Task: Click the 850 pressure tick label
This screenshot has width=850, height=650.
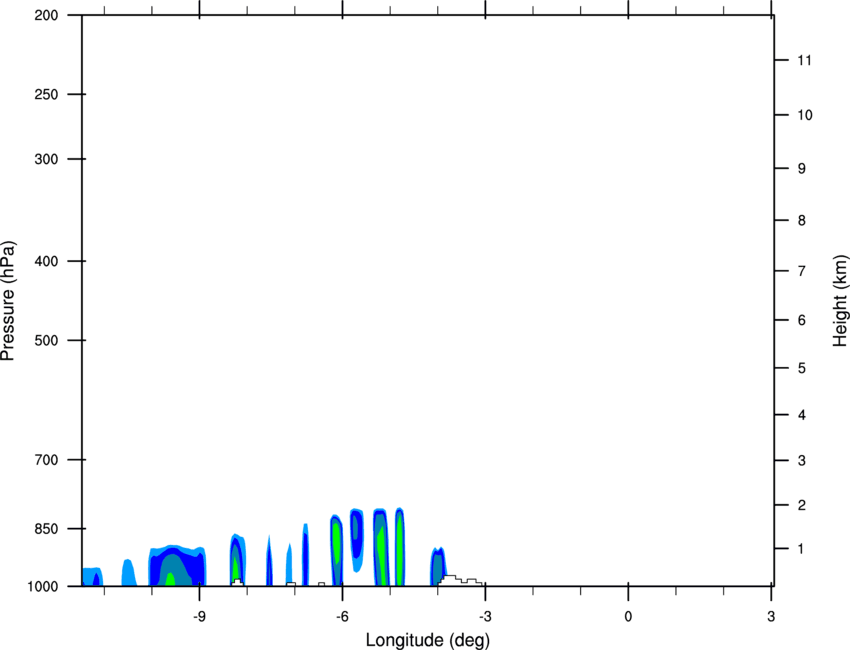Action: pyautogui.click(x=46, y=529)
